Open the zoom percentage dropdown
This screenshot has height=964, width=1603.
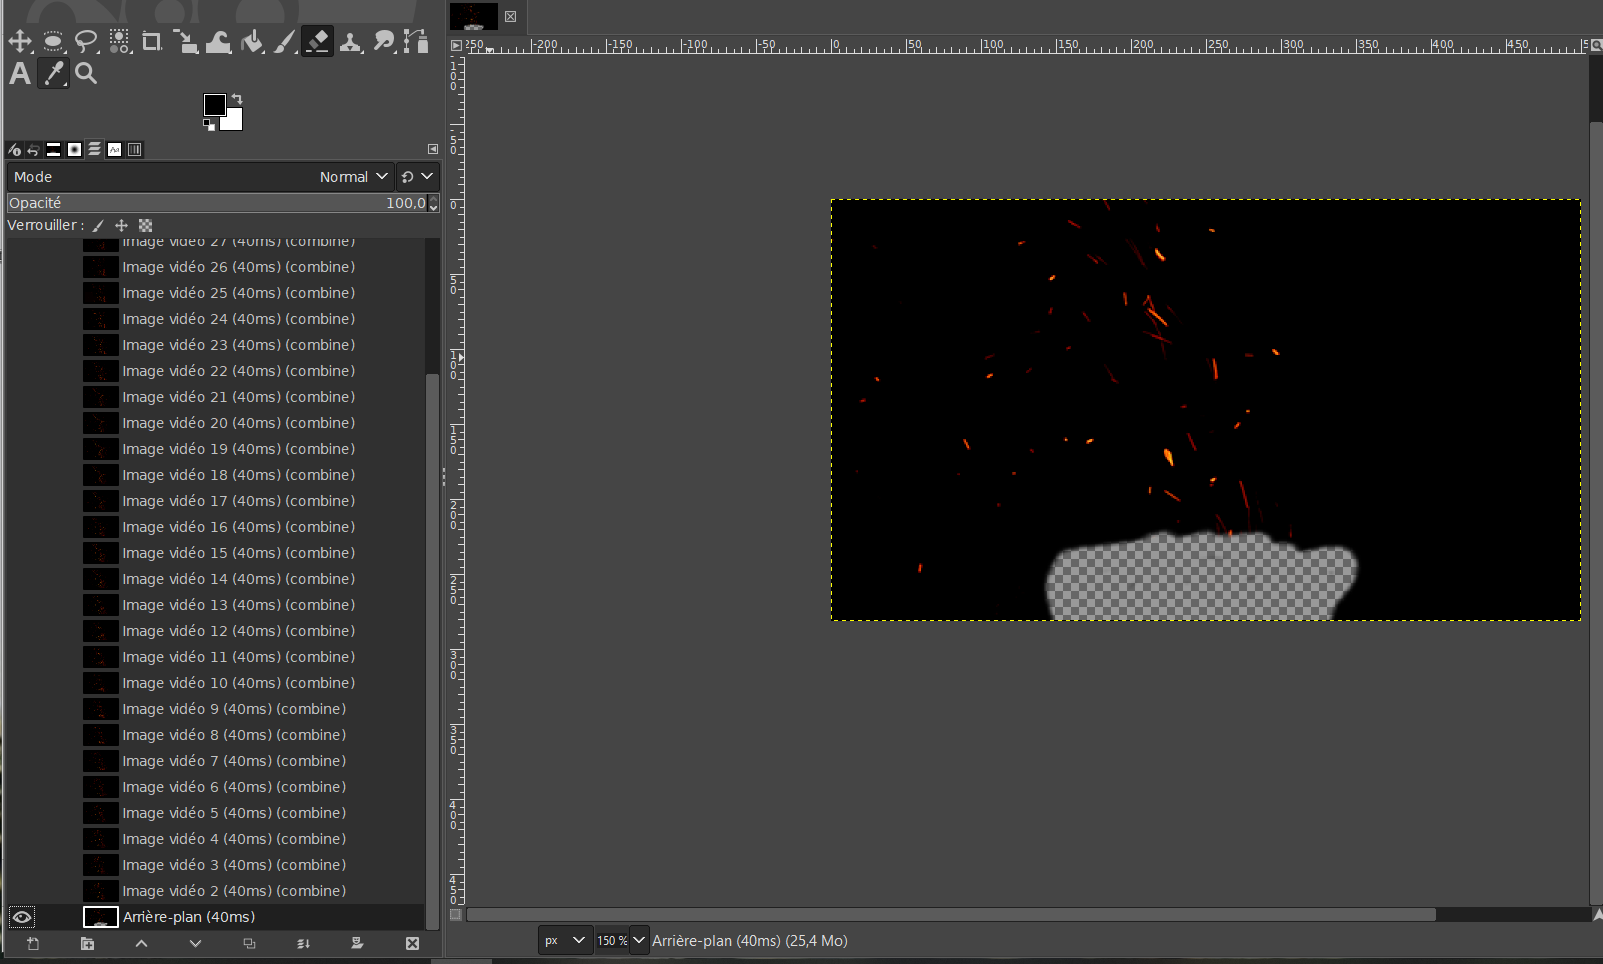pyautogui.click(x=639, y=940)
